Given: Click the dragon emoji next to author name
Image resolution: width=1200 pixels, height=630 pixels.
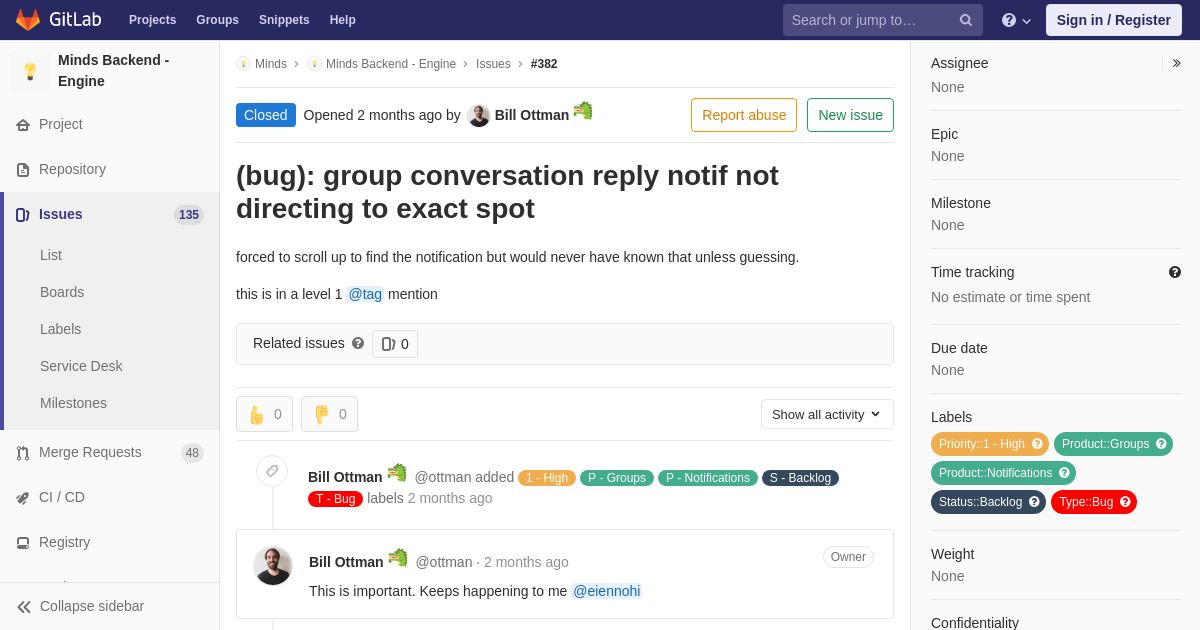Looking at the screenshot, I should [x=583, y=111].
